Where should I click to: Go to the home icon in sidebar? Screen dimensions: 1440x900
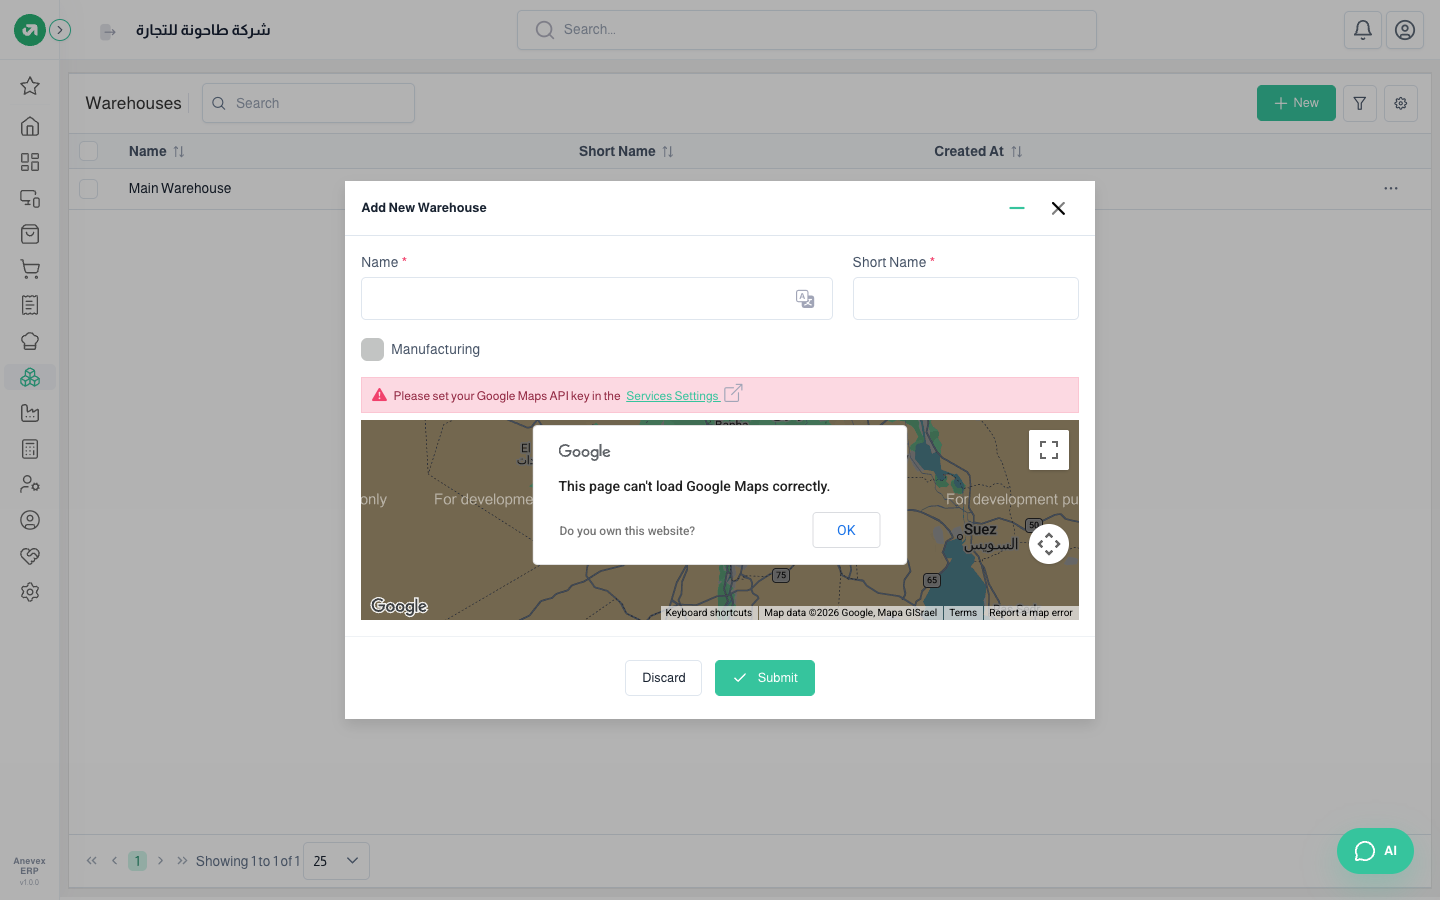click(x=30, y=126)
